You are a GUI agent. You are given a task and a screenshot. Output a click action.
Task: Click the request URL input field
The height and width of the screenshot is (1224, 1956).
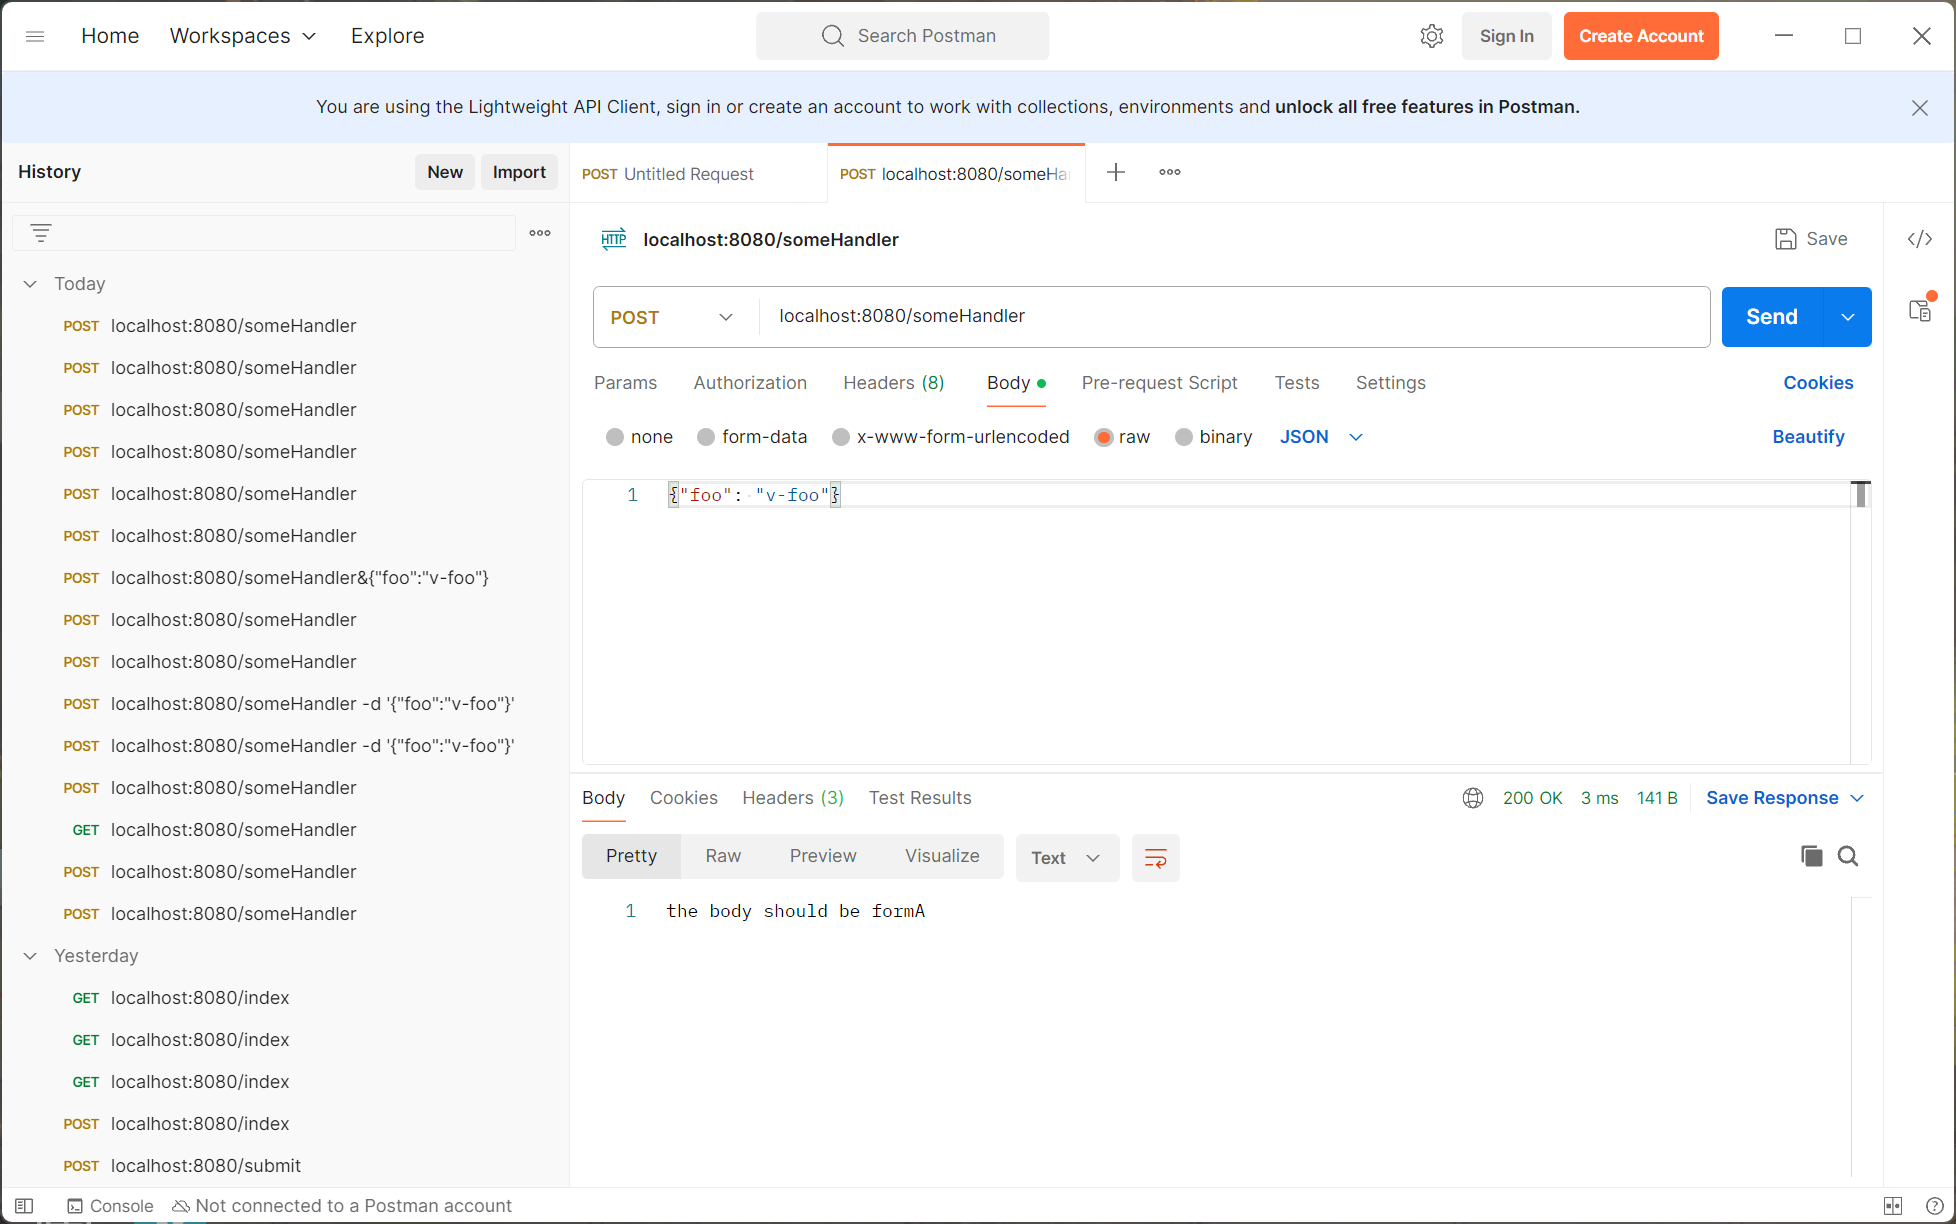point(1235,317)
